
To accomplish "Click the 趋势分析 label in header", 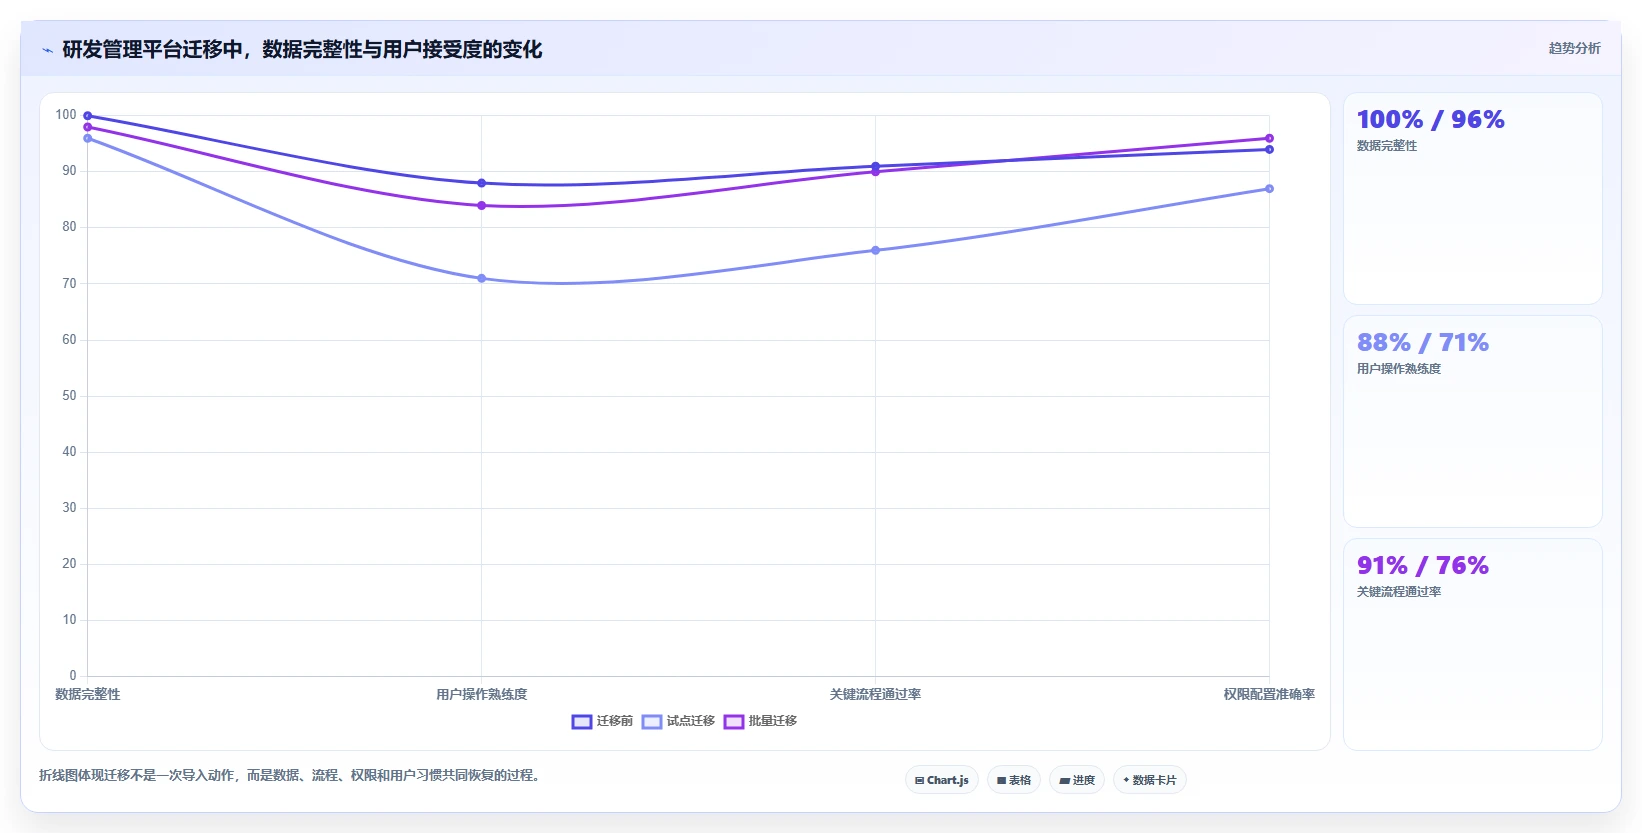I will coord(1574,48).
